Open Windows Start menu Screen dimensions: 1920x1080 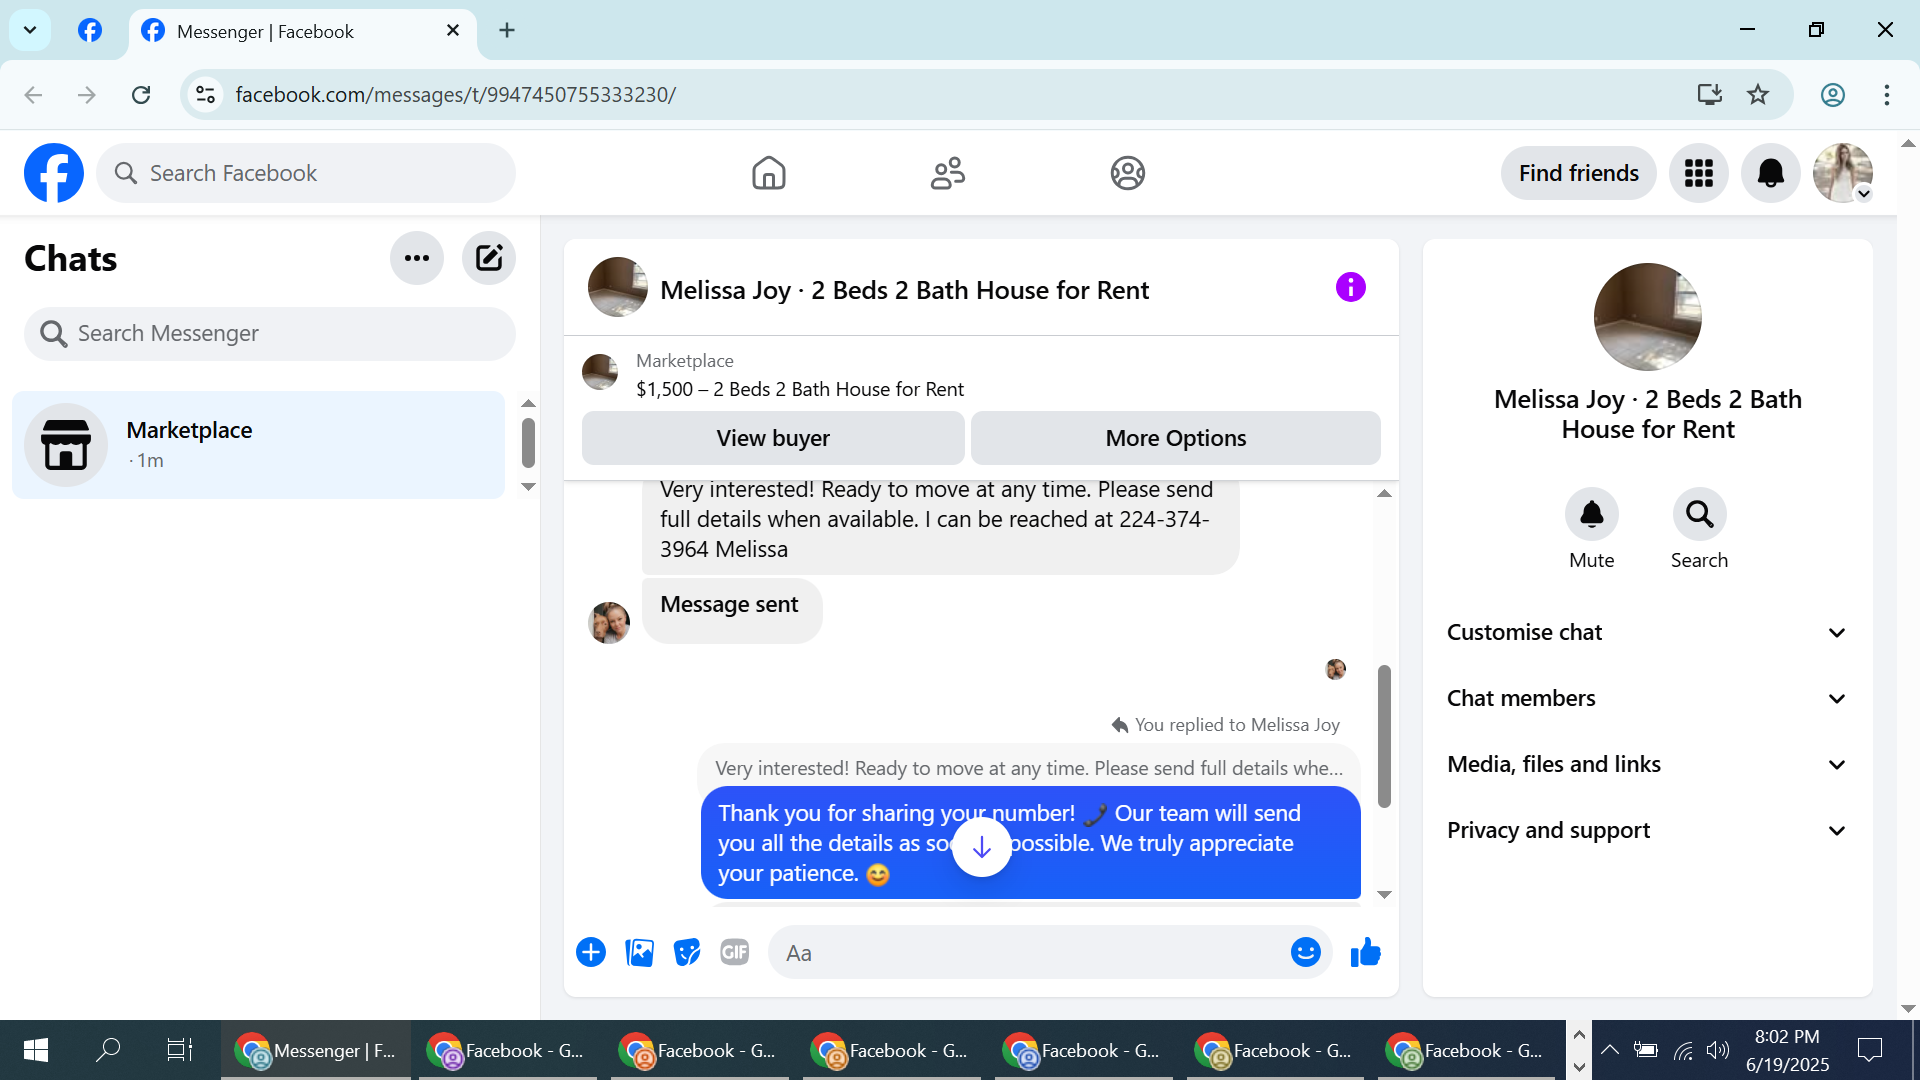36,1050
